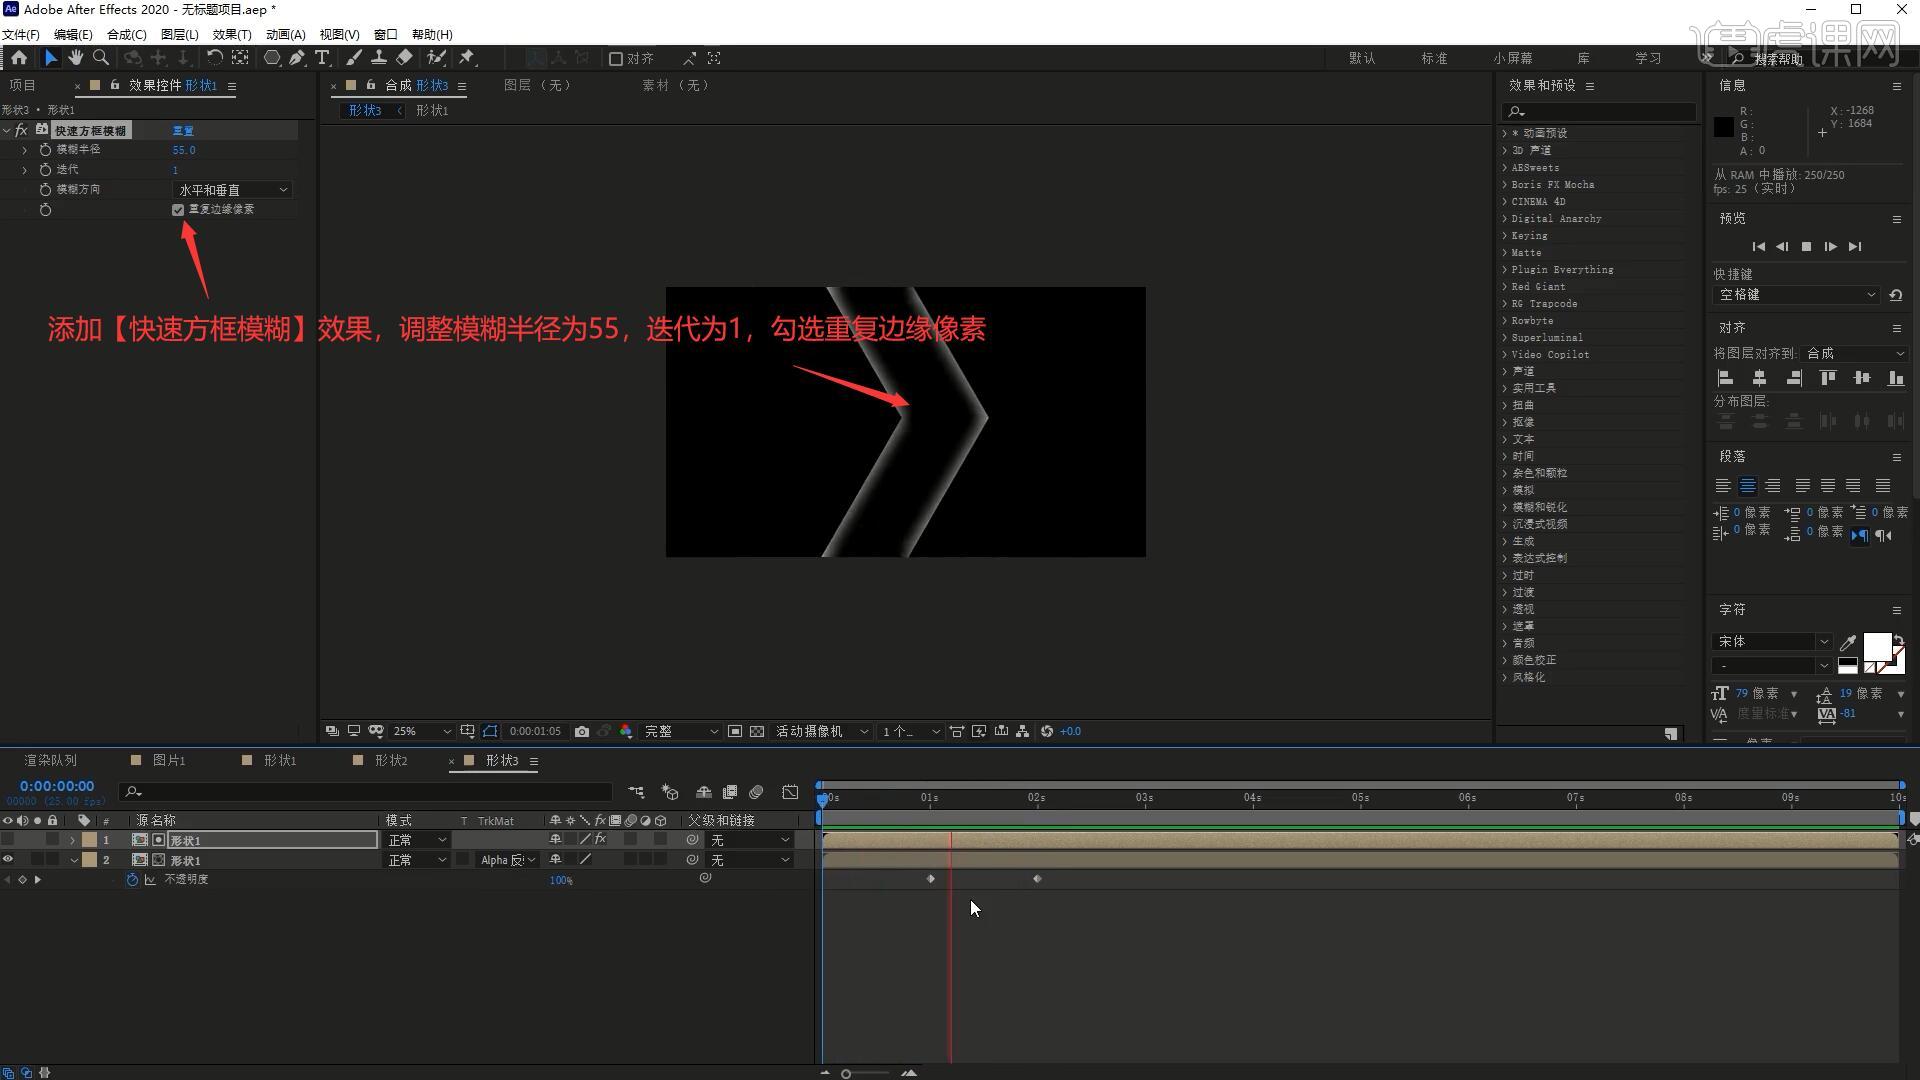Uncheck the 重复边缘像素 checkbox
The width and height of the screenshot is (1920, 1080).
tap(178, 210)
